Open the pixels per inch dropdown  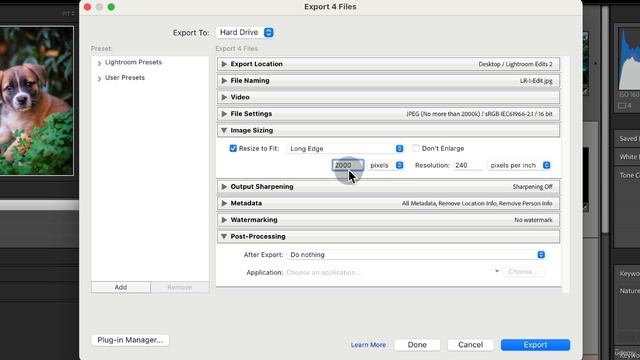click(520, 165)
